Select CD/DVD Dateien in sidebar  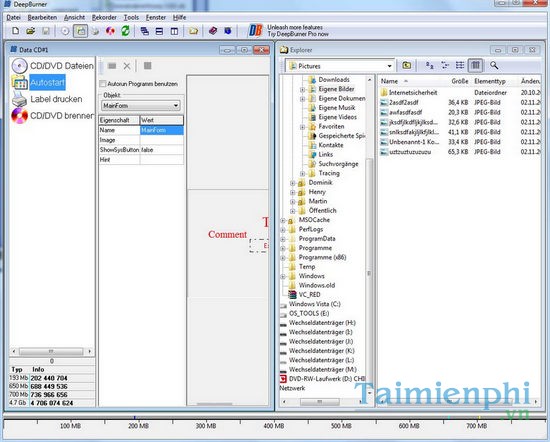coord(53,66)
